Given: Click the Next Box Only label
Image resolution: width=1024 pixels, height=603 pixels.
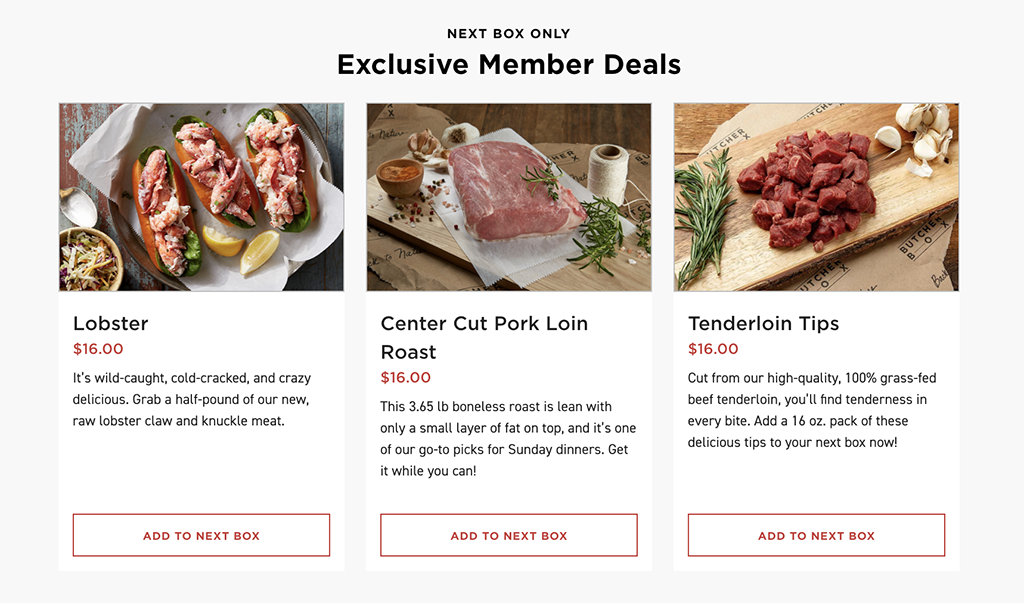Looking at the screenshot, I should click(x=509, y=33).
